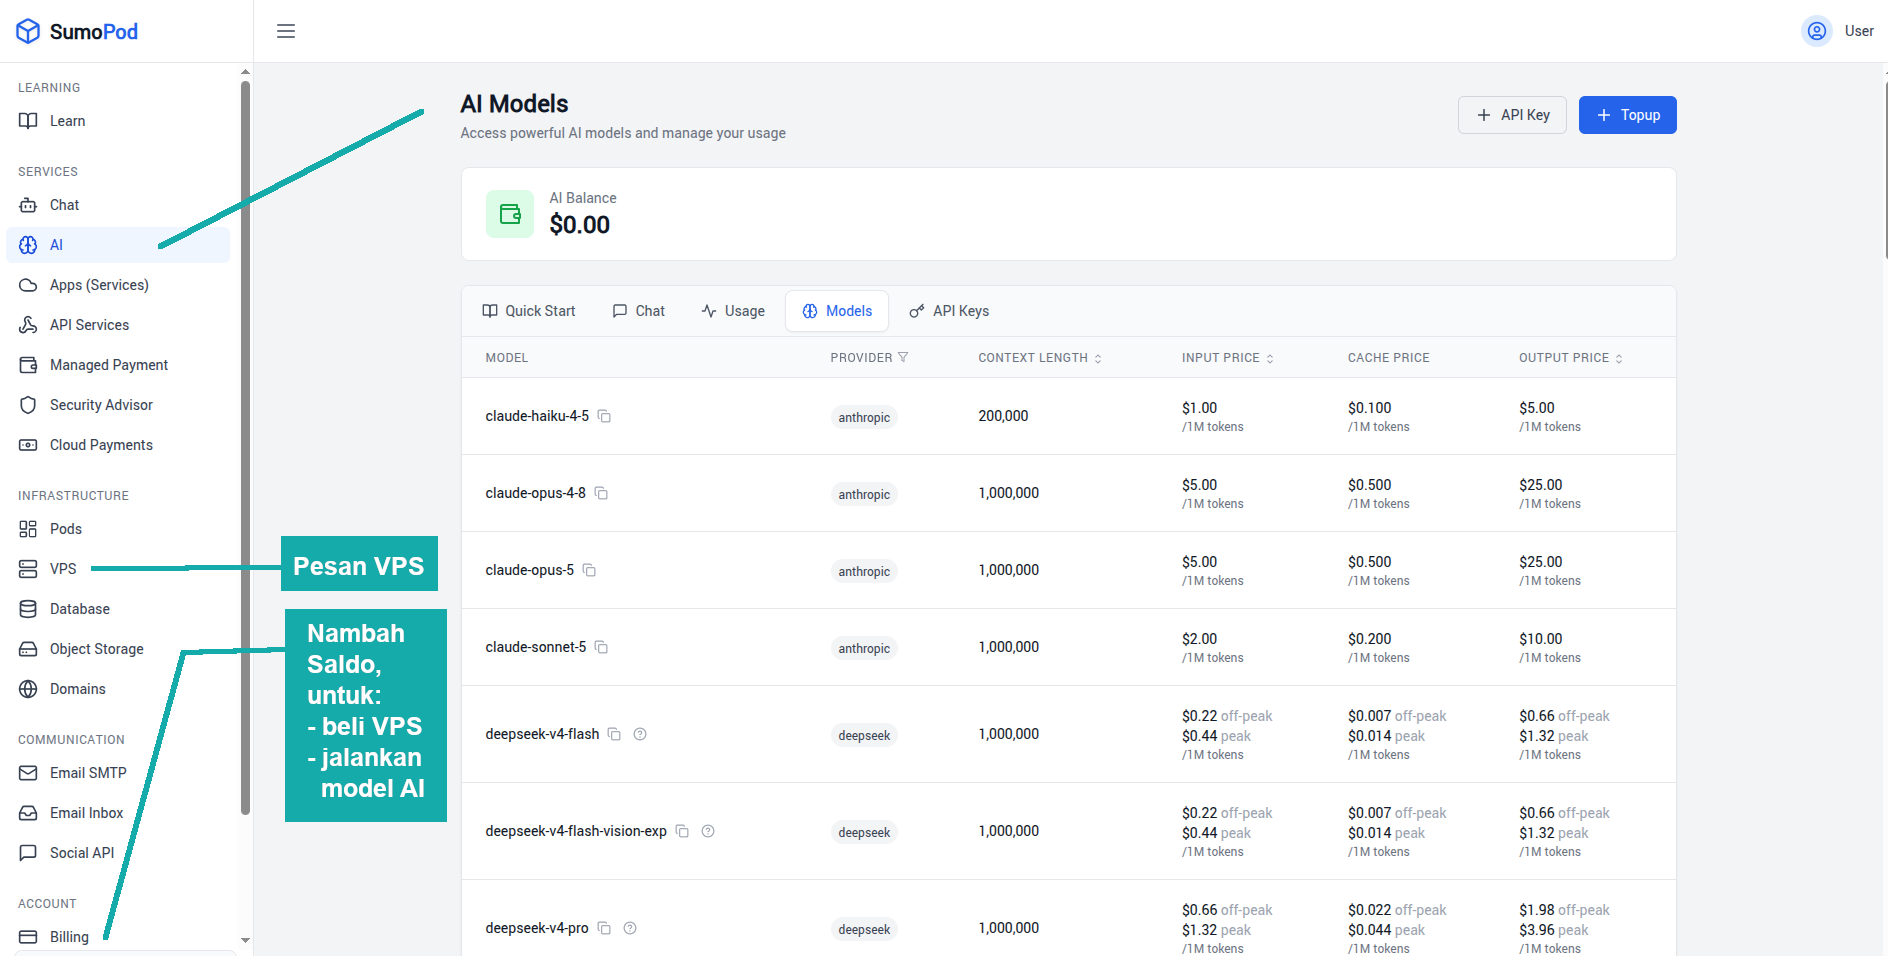Click the AI Balance wallet icon
The width and height of the screenshot is (1888, 956).
point(510,214)
